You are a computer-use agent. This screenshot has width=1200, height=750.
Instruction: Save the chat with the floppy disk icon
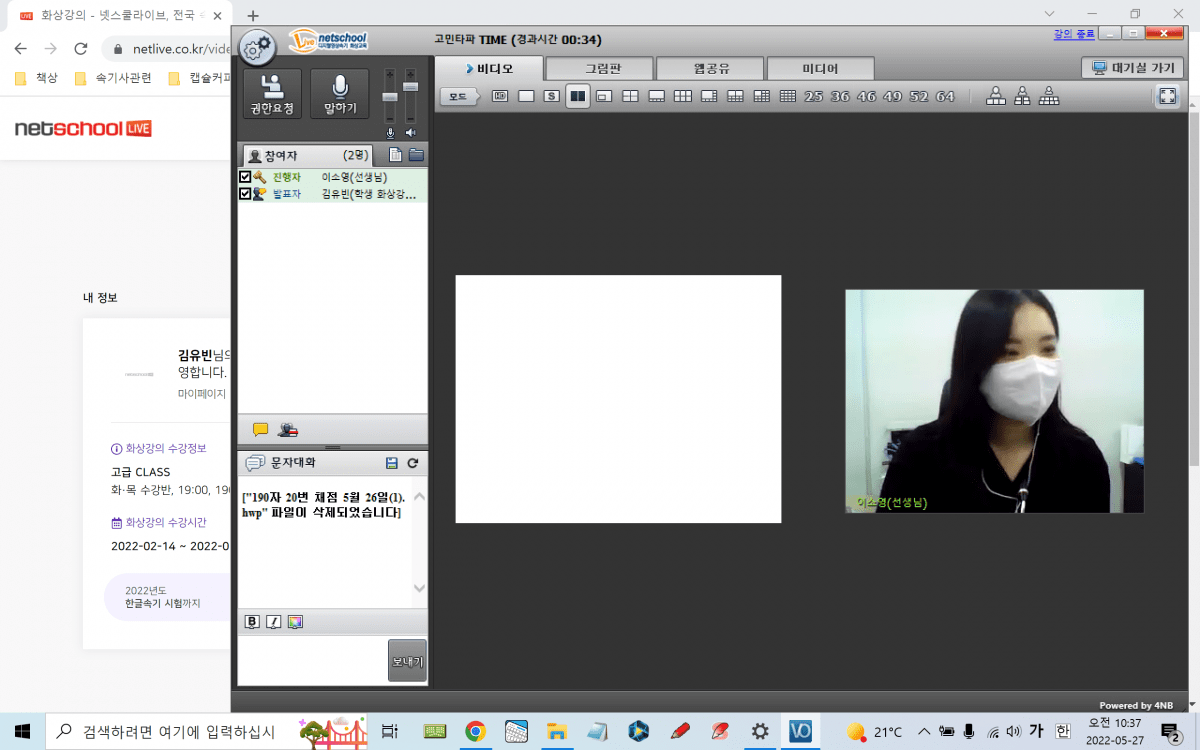click(x=392, y=464)
